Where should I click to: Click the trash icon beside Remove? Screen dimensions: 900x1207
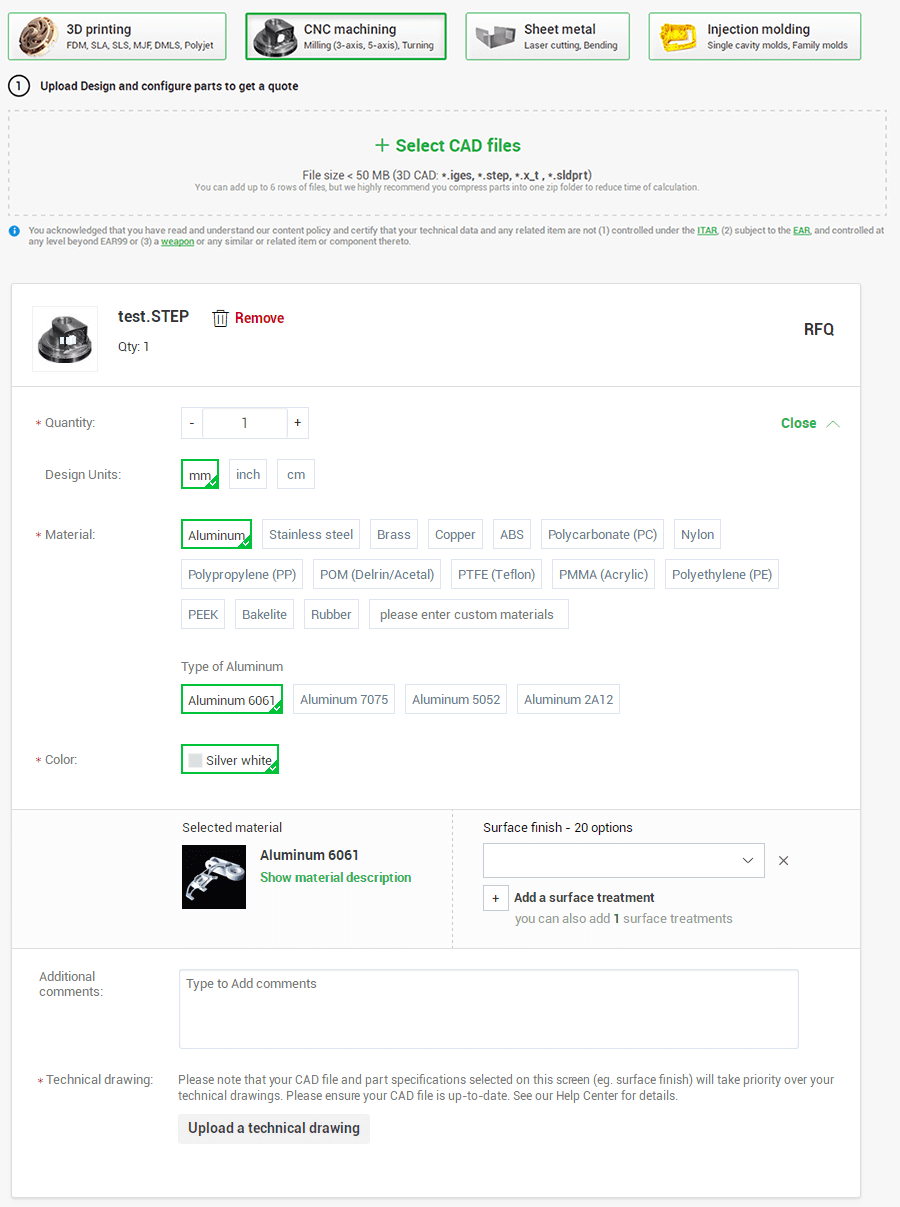tap(220, 318)
